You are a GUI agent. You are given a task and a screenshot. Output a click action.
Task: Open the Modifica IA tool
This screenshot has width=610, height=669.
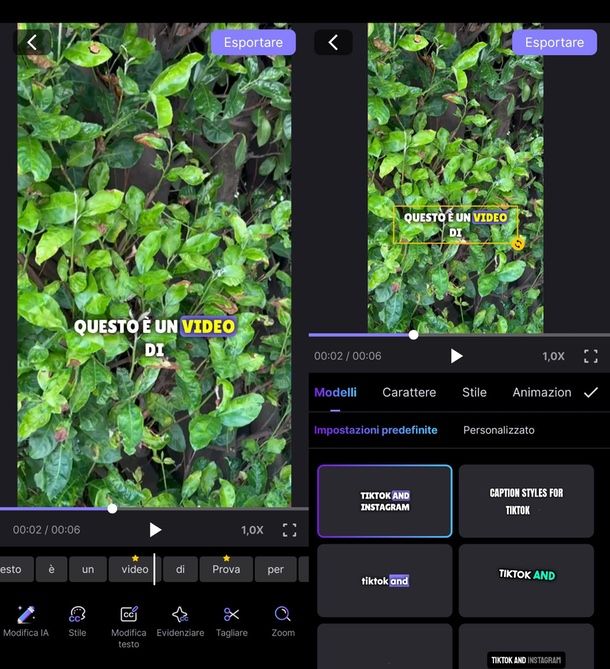point(26,622)
